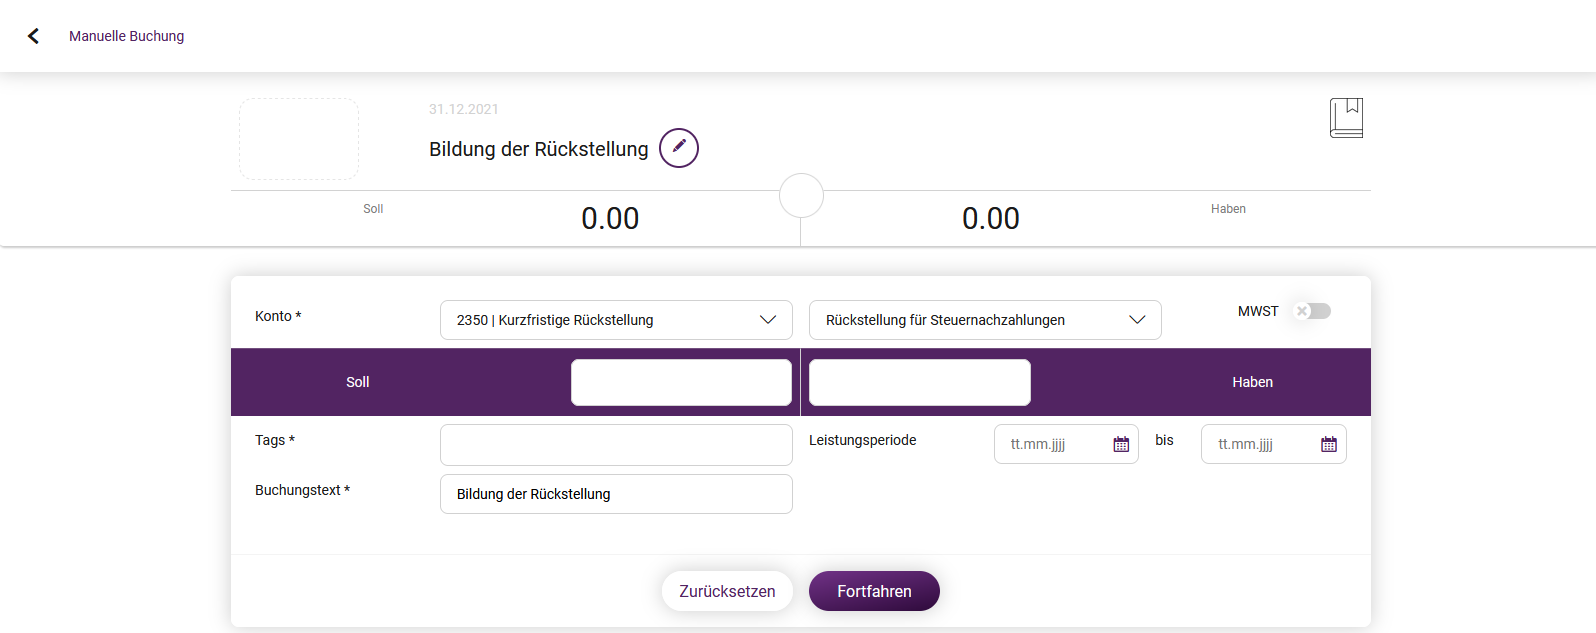1596x633 pixels.
Task: Expand Rückstellung für Steuernachzahlungen dropdown
Action: tap(985, 320)
